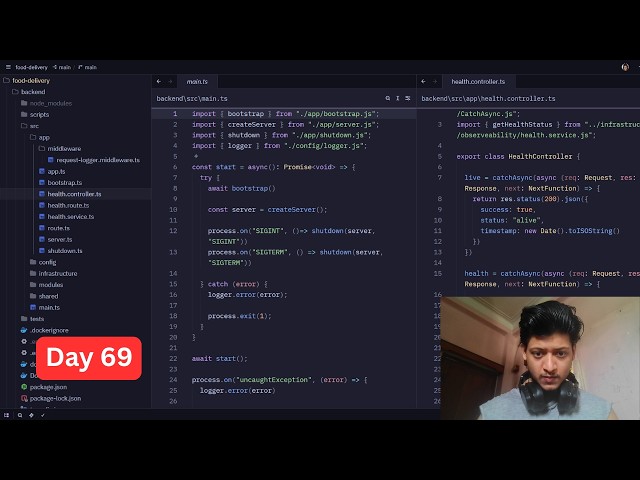Click the file icon beside route.ts
Viewport: 640px width, 480px height.
point(42,228)
